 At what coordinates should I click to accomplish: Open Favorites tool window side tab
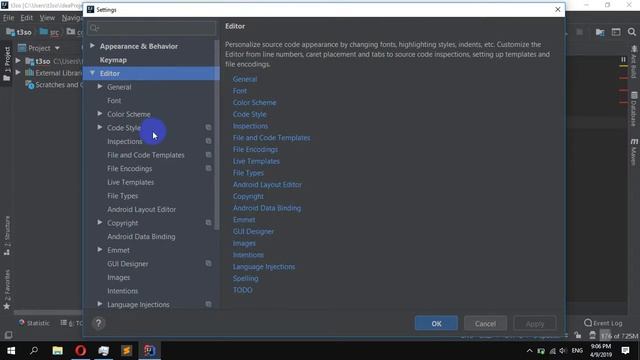tap(7, 289)
